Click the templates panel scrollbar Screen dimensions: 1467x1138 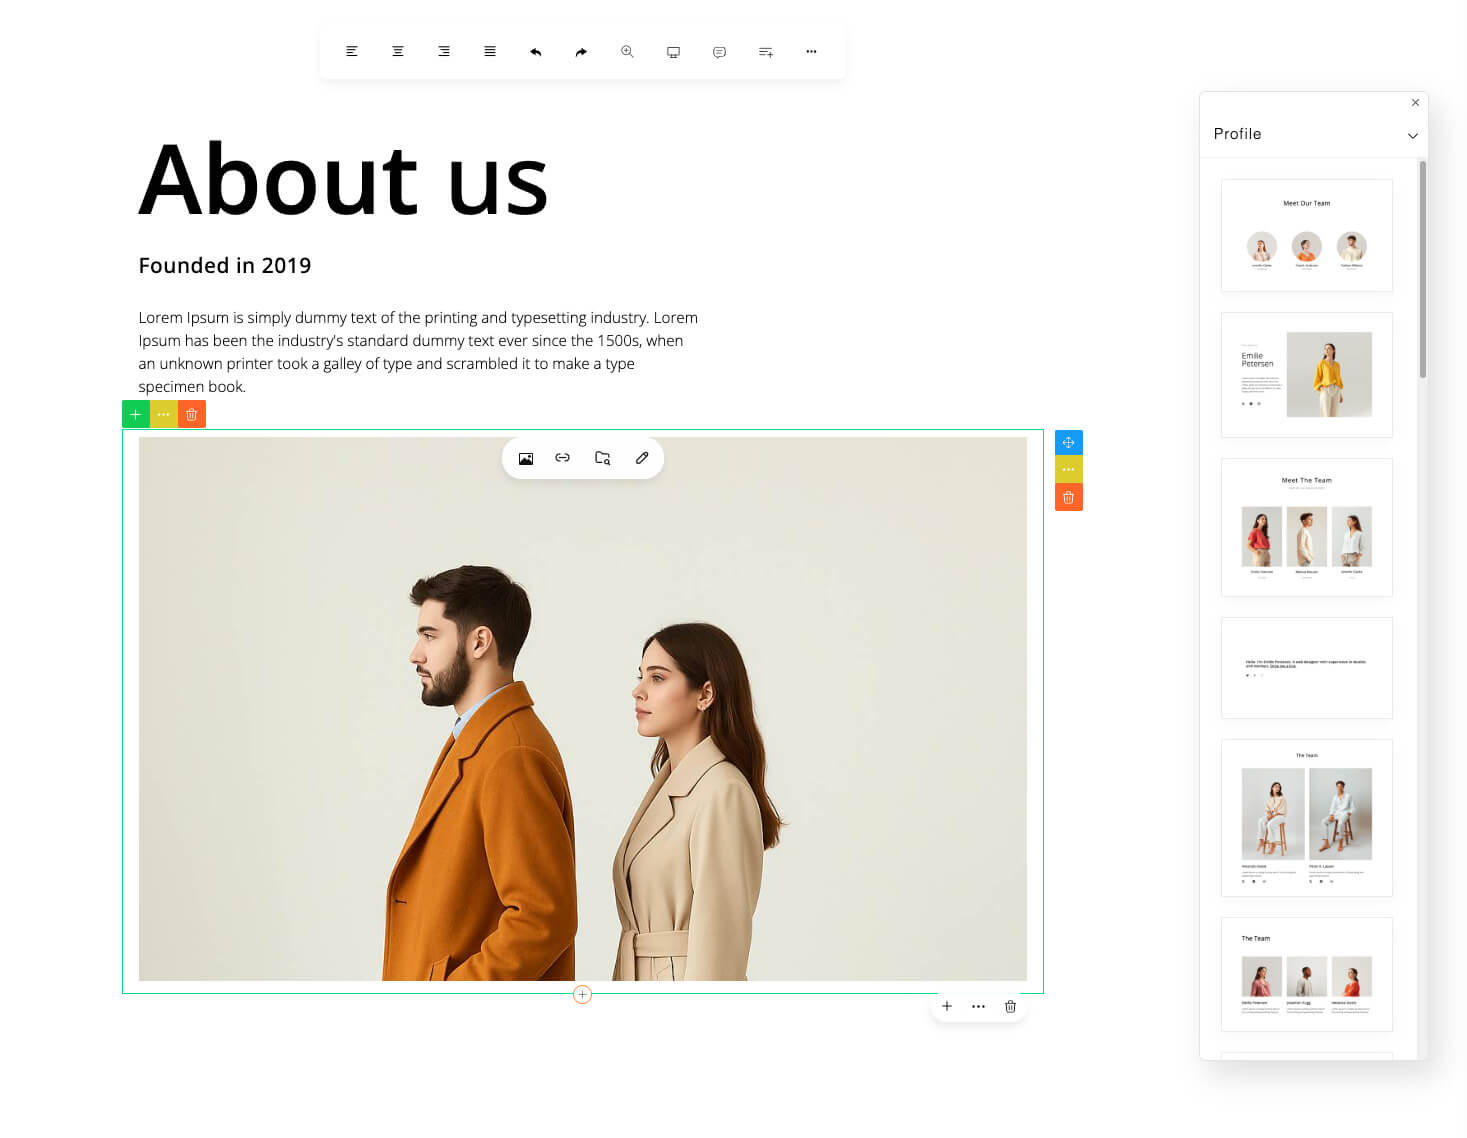(1422, 270)
